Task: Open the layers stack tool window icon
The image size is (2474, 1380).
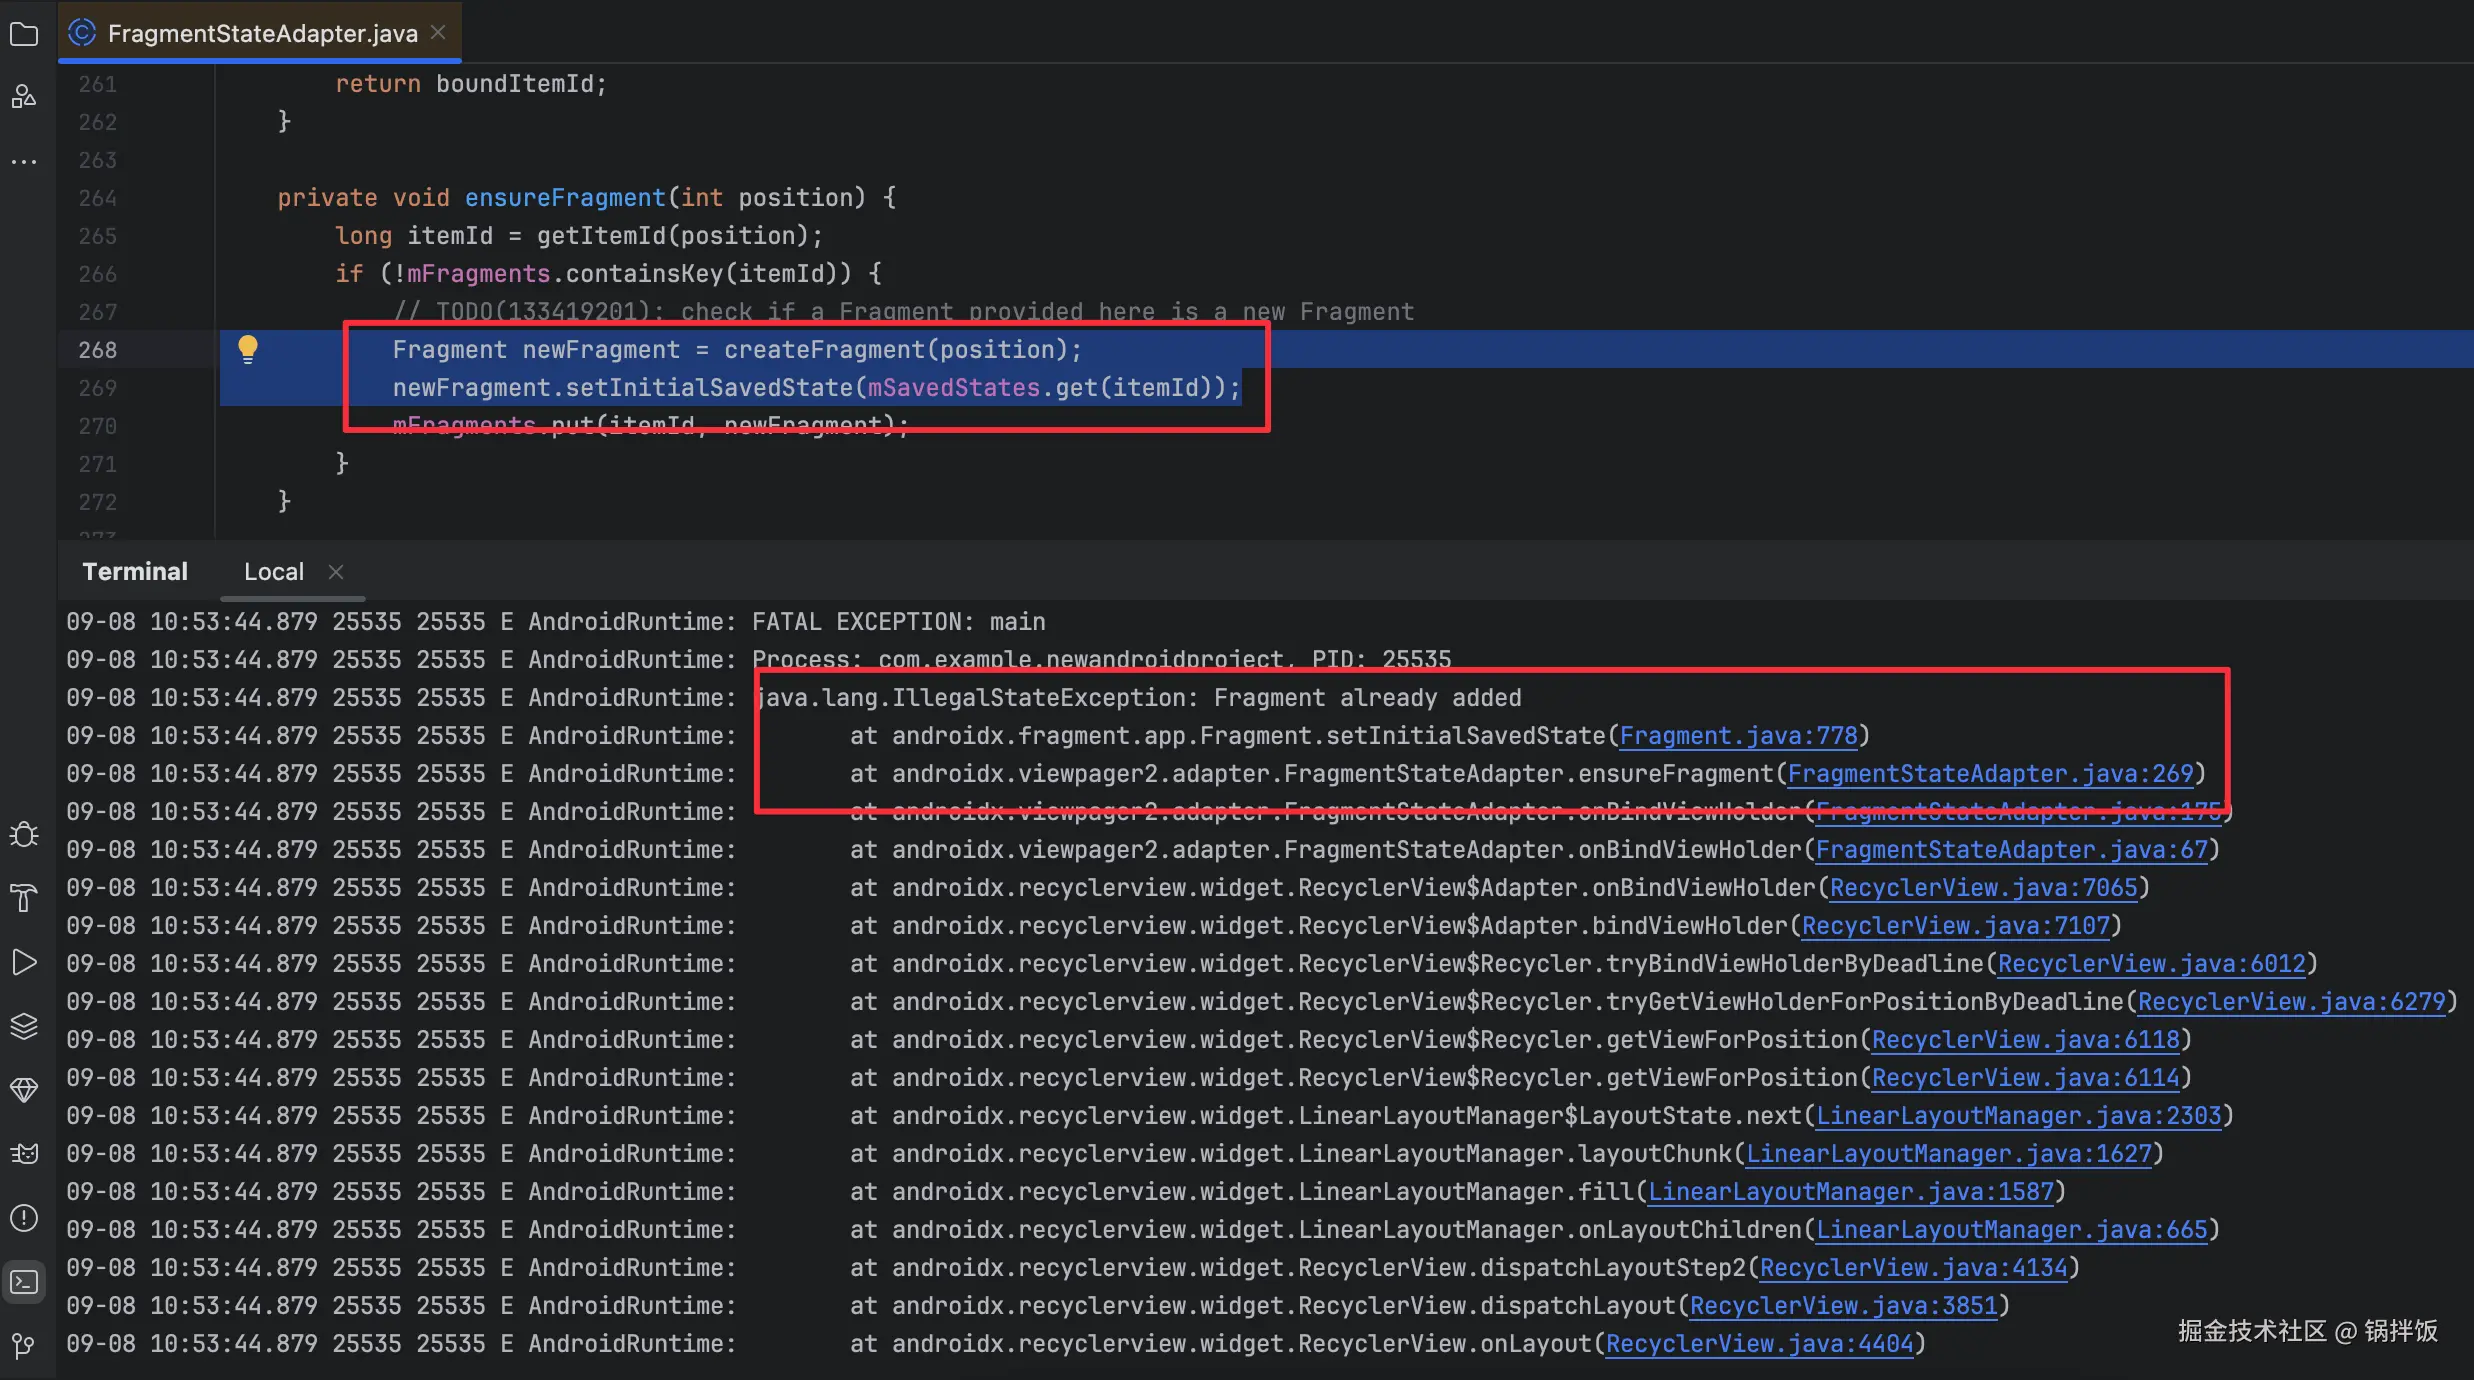Action: [24, 1026]
